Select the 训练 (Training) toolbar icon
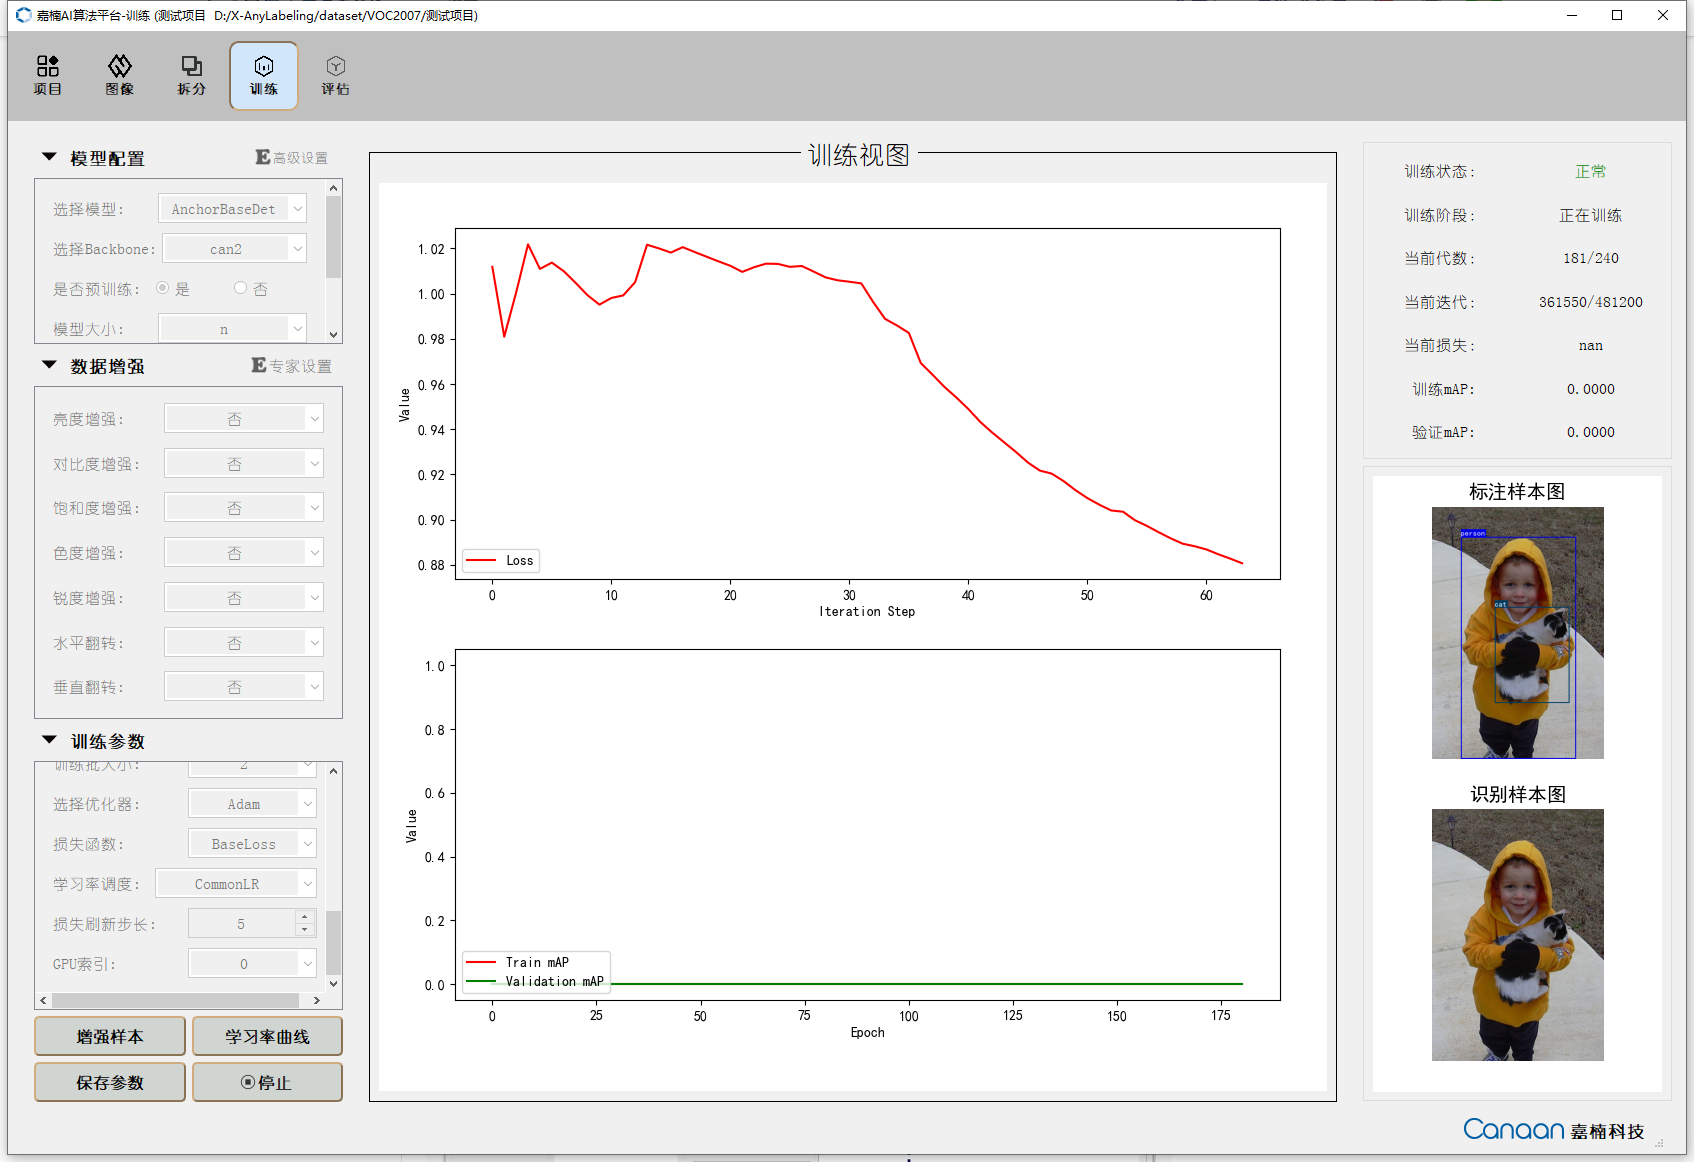The height and width of the screenshot is (1162, 1694). click(264, 75)
